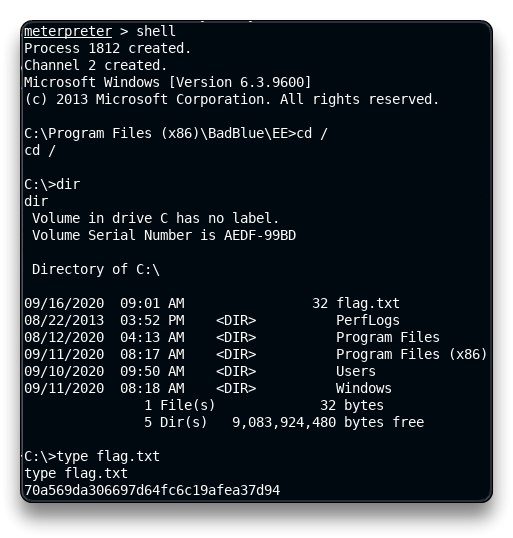Viewport: 513px width, 538px height.
Task: Click the 'Directory of C:\' line
Action: pyautogui.click(x=96, y=269)
